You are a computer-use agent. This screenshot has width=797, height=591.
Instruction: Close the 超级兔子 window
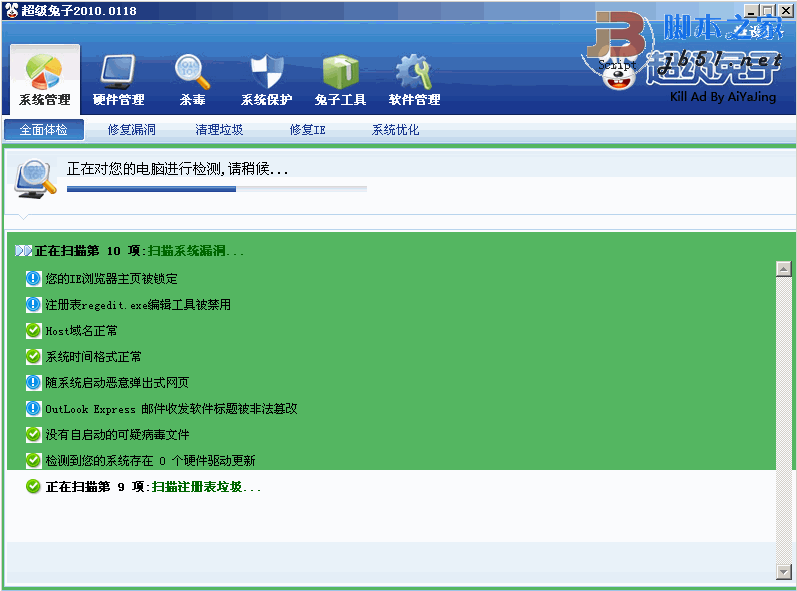click(785, 11)
